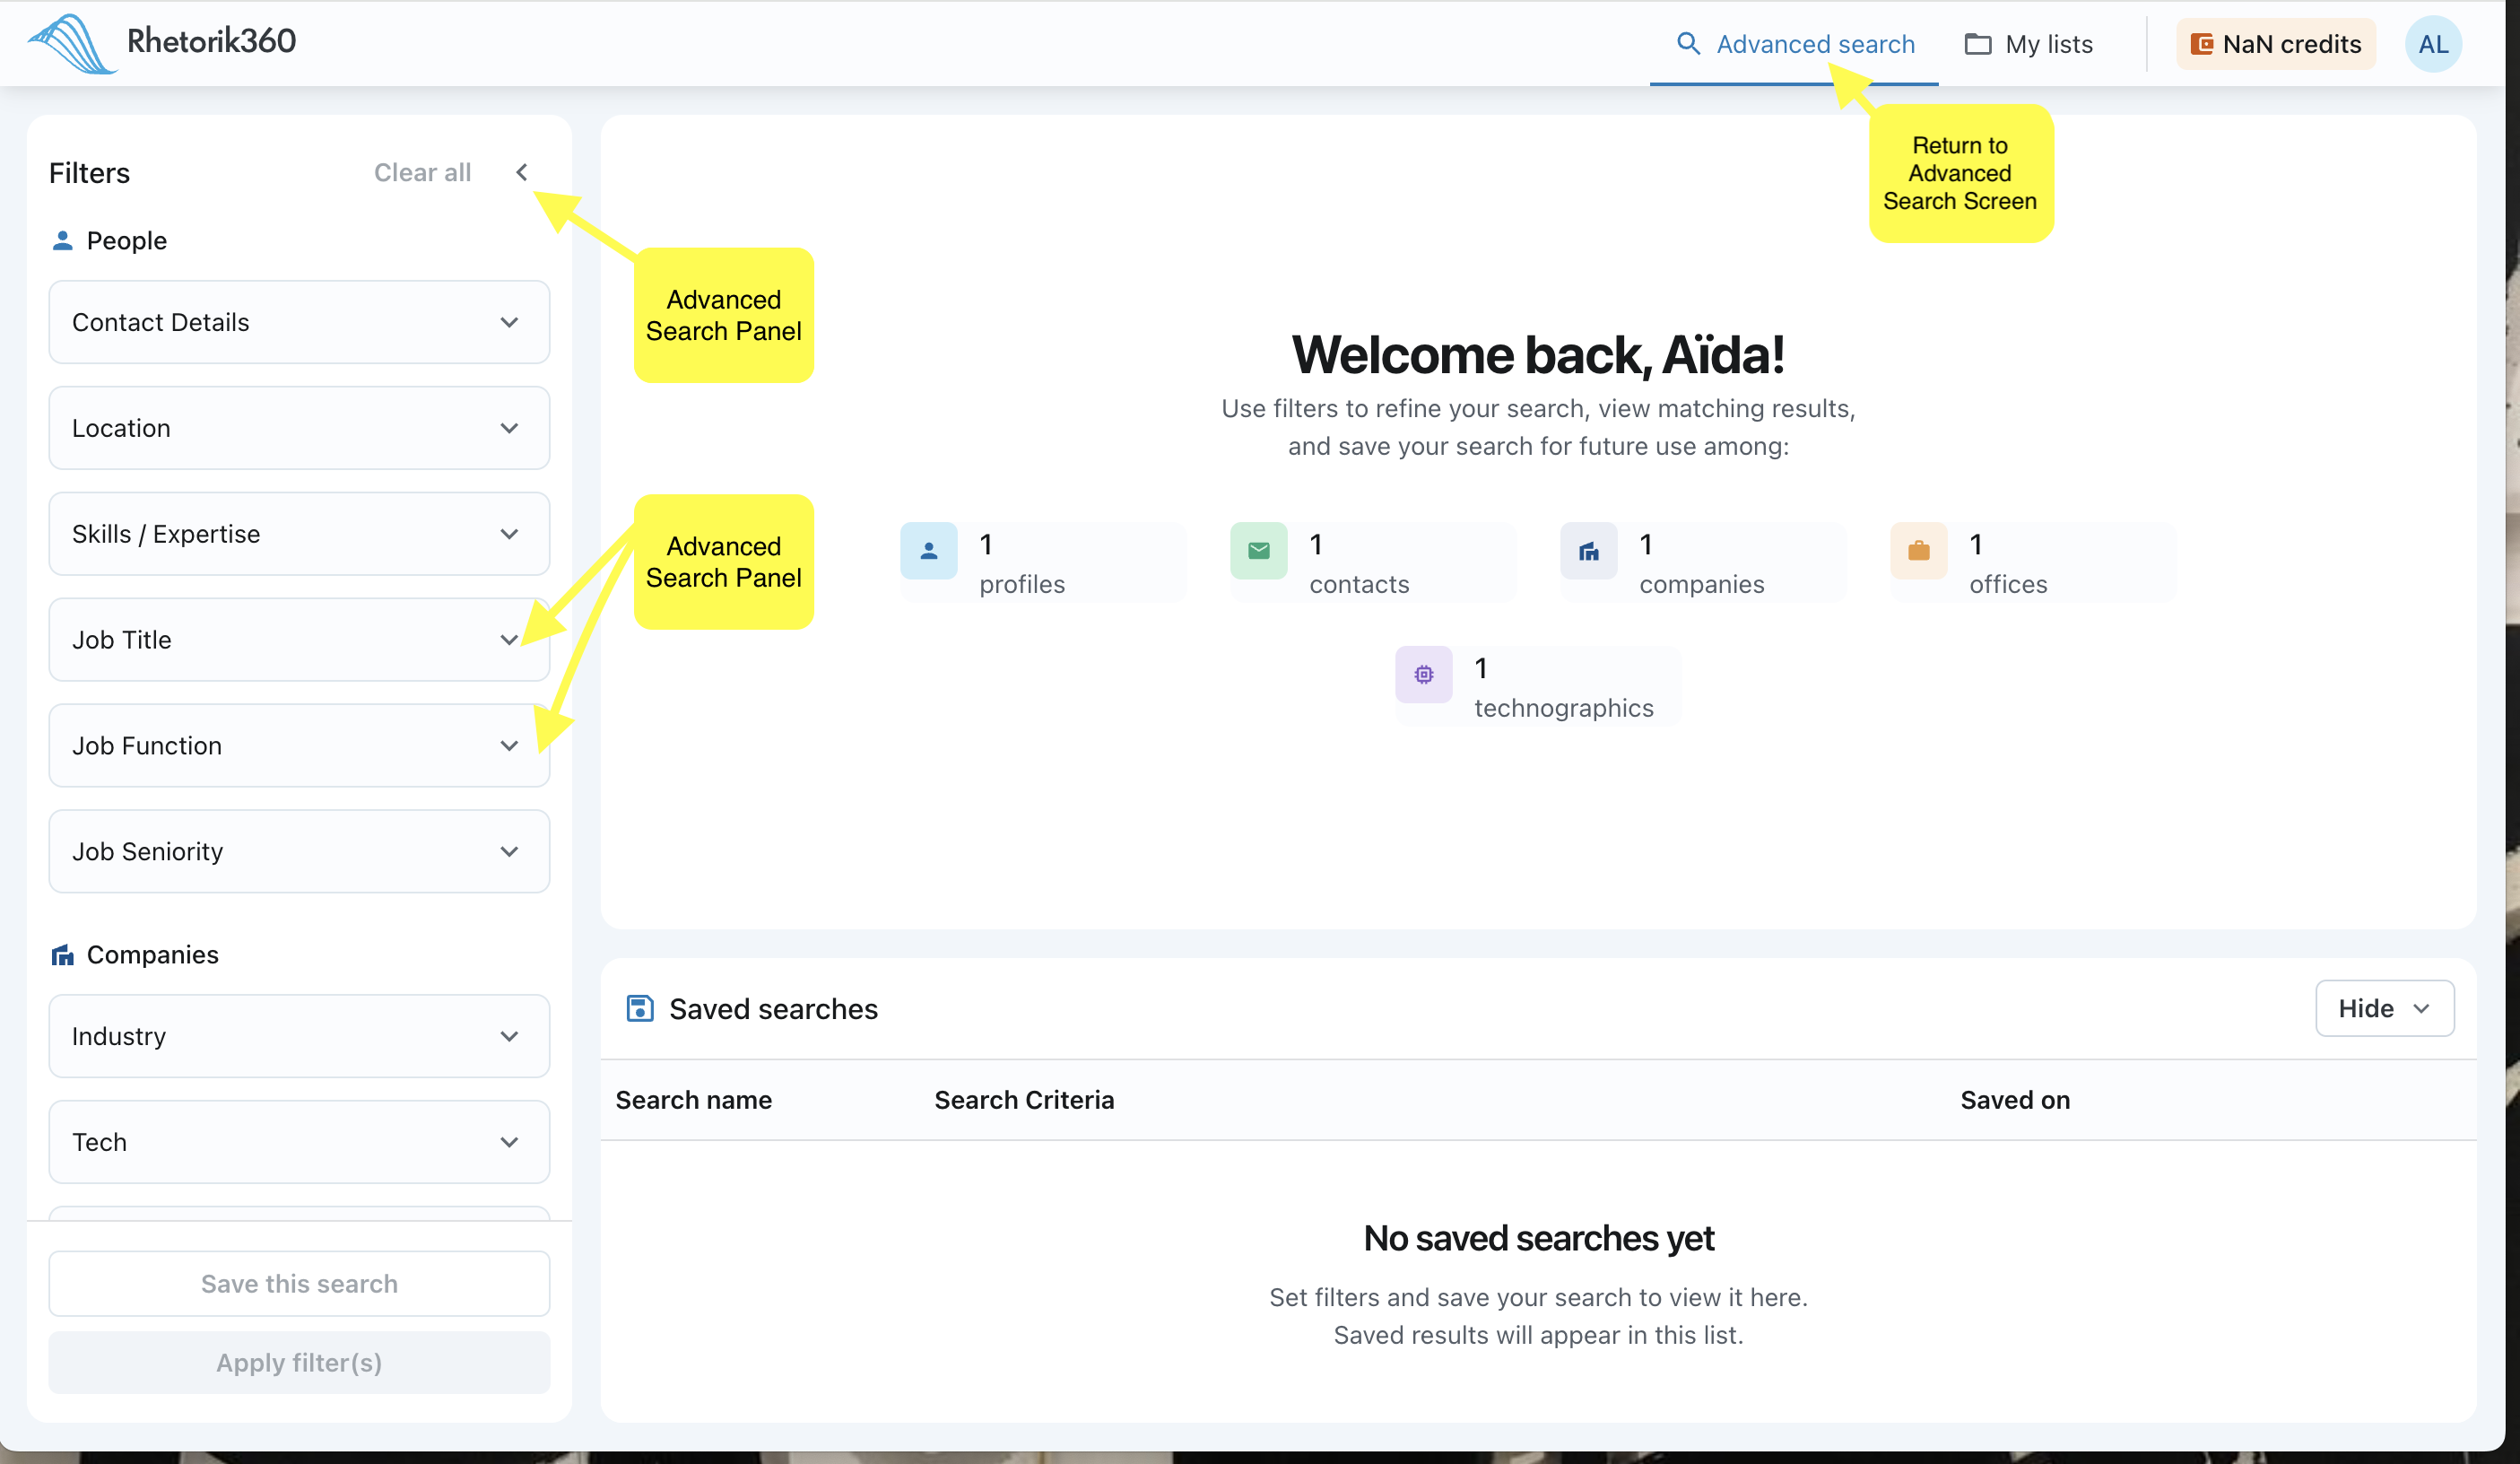Image resolution: width=2520 pixels, height=1464 pixels.
Task: Expand the Industry filter
Action: 299,1036
